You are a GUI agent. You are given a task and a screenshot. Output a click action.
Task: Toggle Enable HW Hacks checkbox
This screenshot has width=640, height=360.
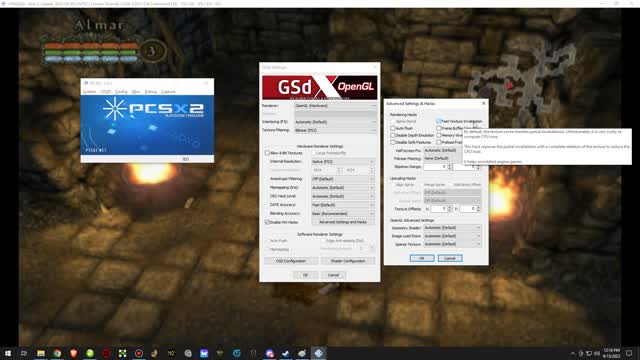(267, 222)
